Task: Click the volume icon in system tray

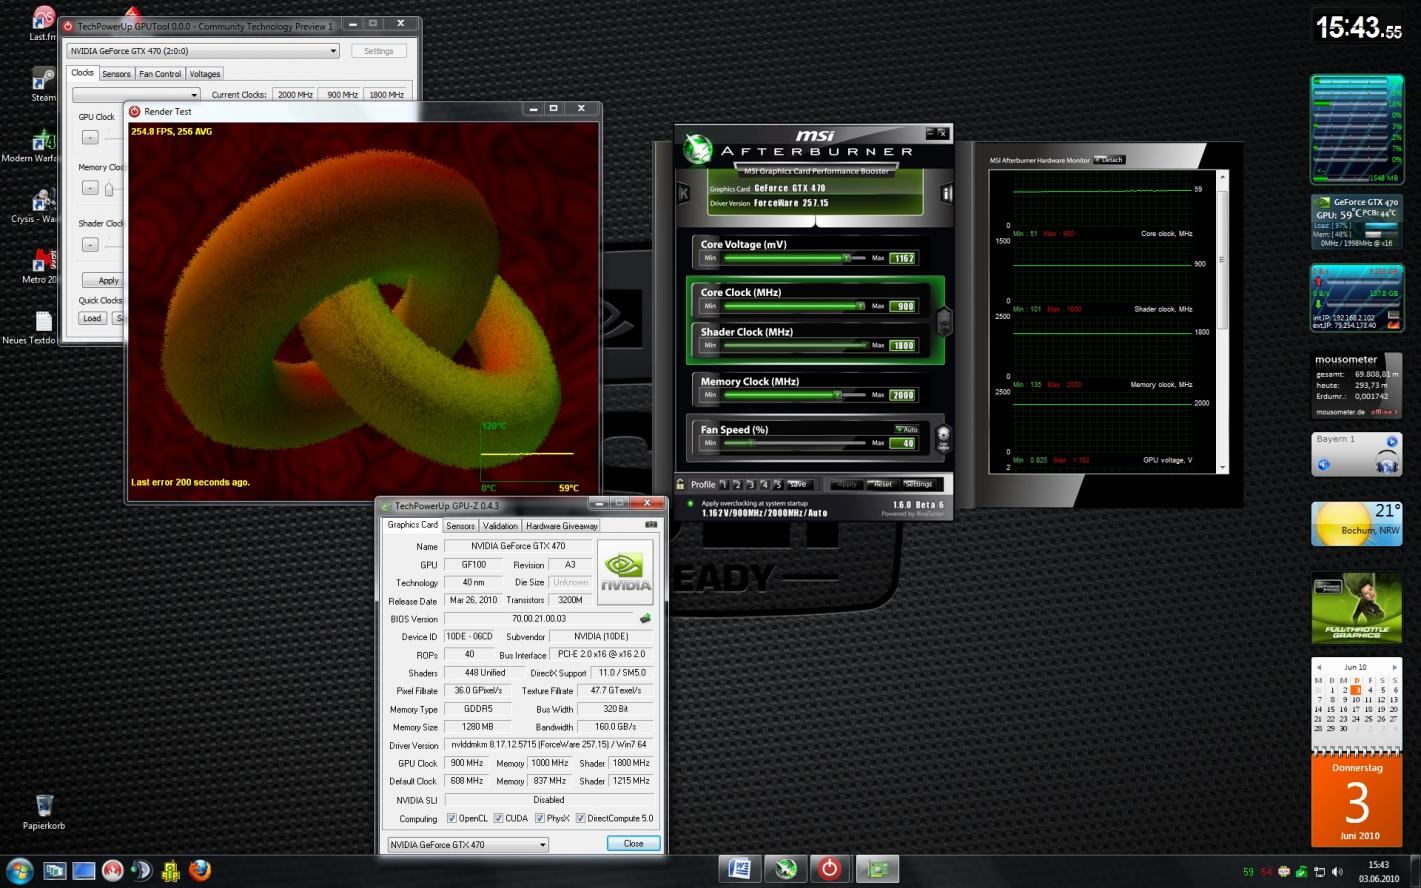Action: pos(1338,873)
